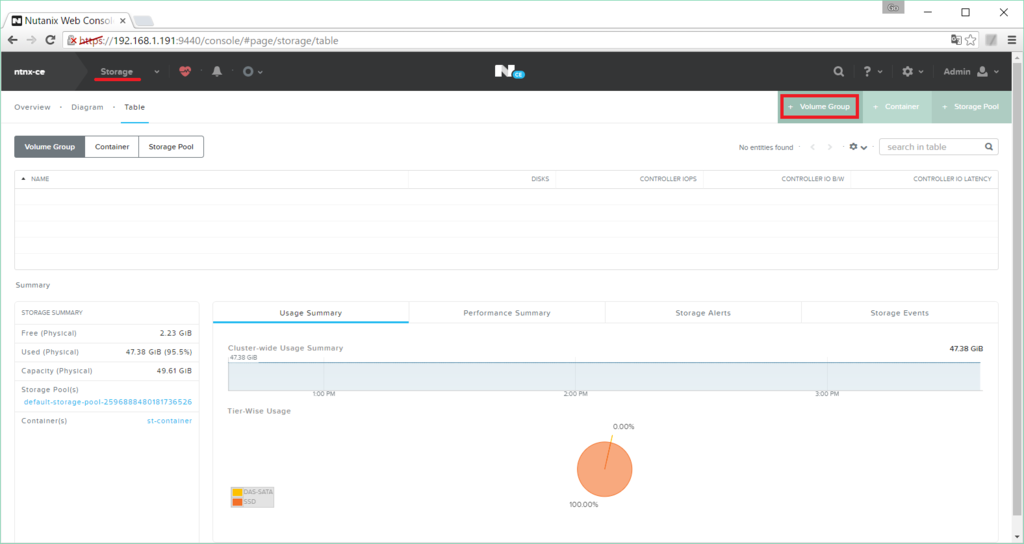The width and height of the screenshot is (1024, 544).
Task: Click the browser address bar URL
Action: (x=209, y=40)
